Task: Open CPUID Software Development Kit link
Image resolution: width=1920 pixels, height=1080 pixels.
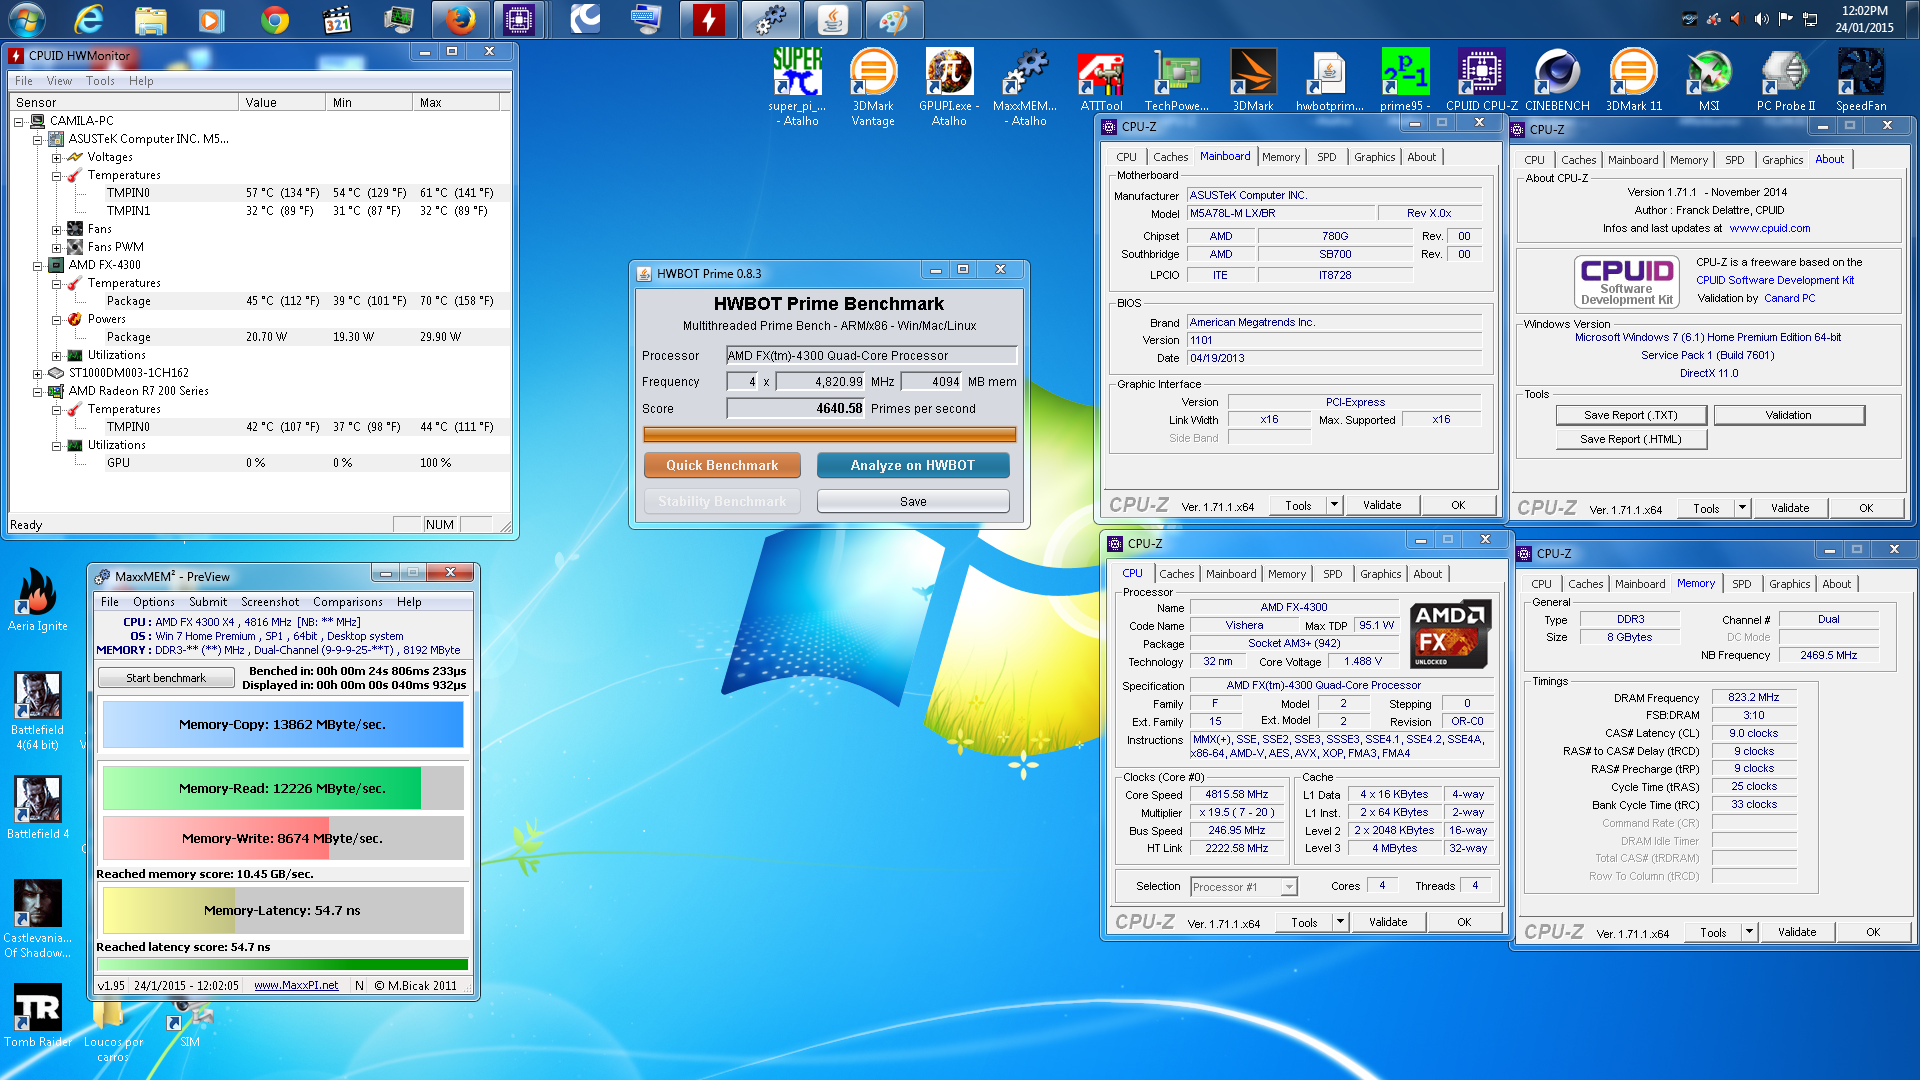Action: 1775,280
